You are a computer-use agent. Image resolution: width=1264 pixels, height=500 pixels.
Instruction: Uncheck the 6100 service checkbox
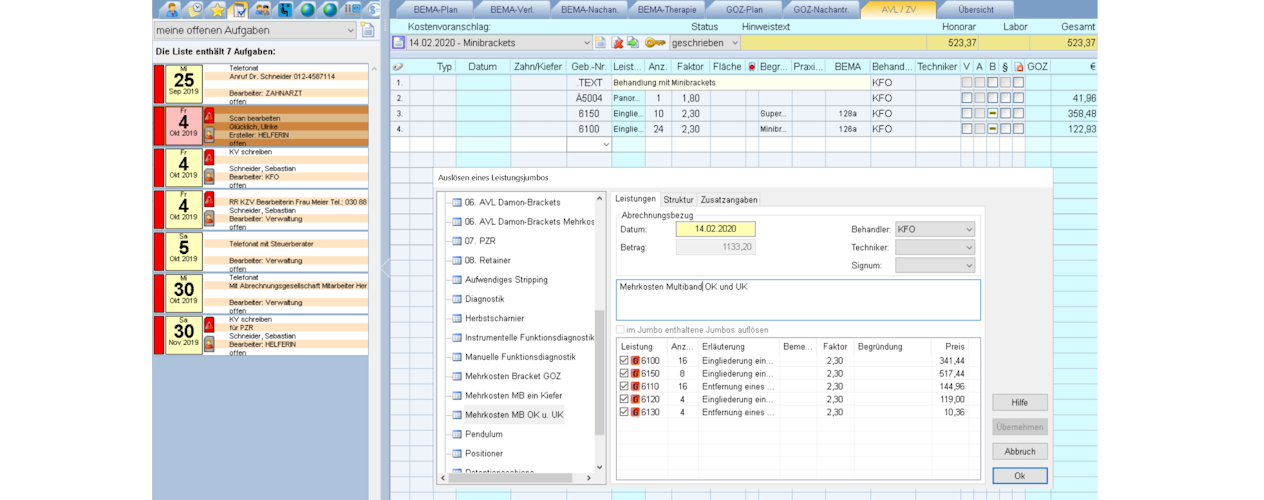tap(624, 360)
